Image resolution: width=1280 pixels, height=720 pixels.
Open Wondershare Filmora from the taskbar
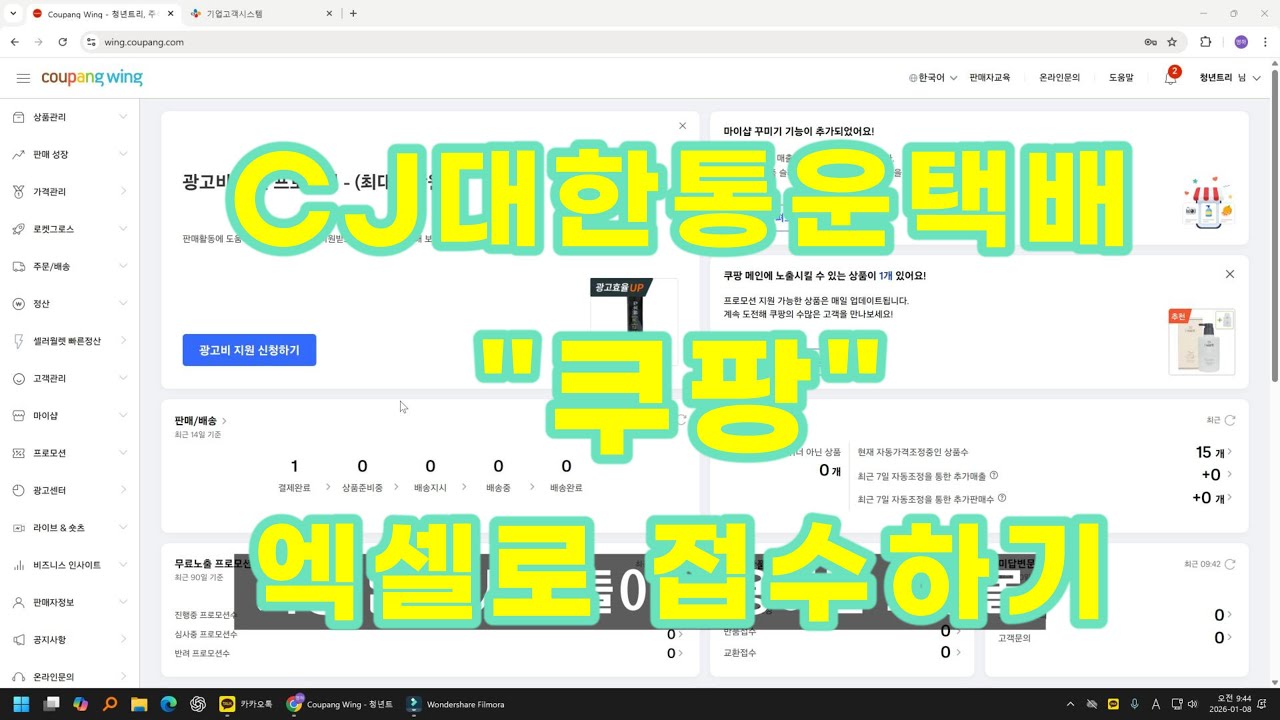point(456,704)
